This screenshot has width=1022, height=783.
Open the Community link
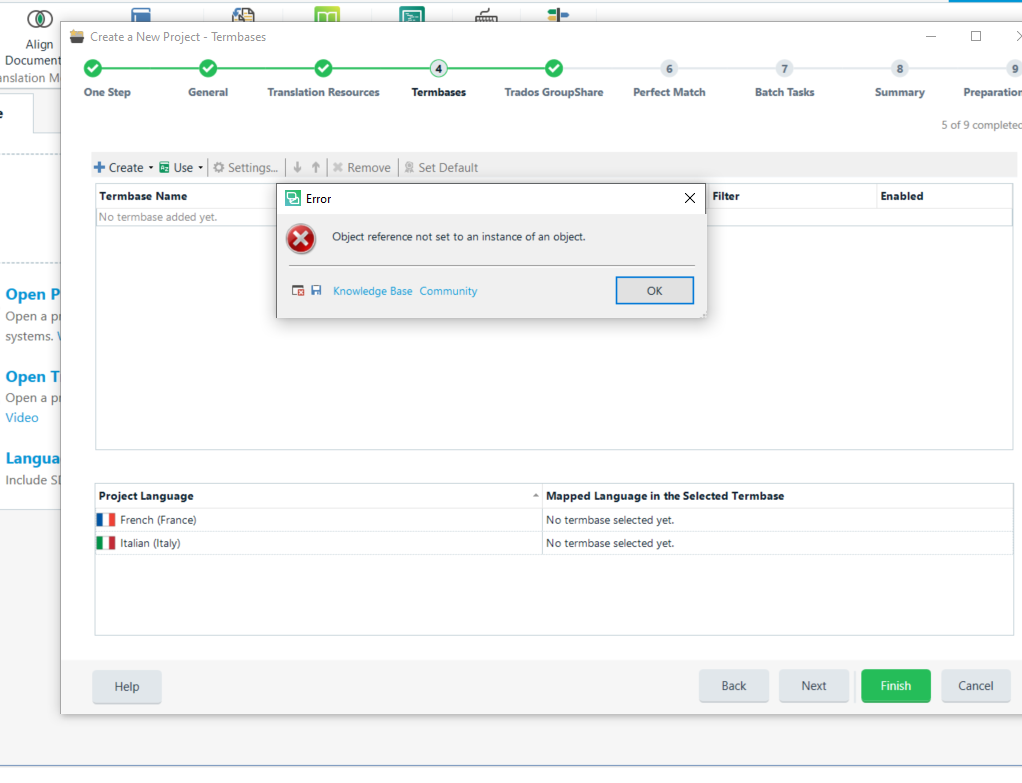(448, 291)
